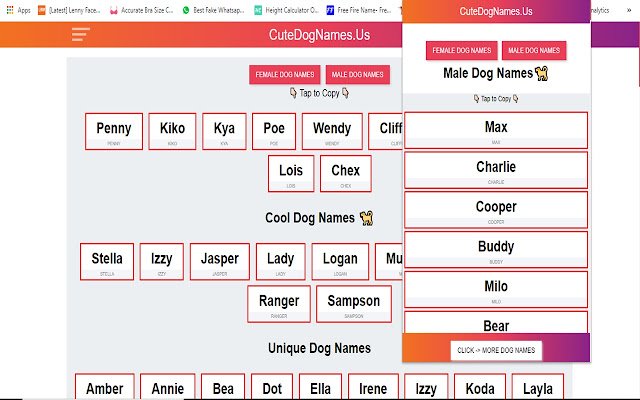The image size is (640, 400).
Task: Copy the name Irene
Action: [x=373, y=387]
